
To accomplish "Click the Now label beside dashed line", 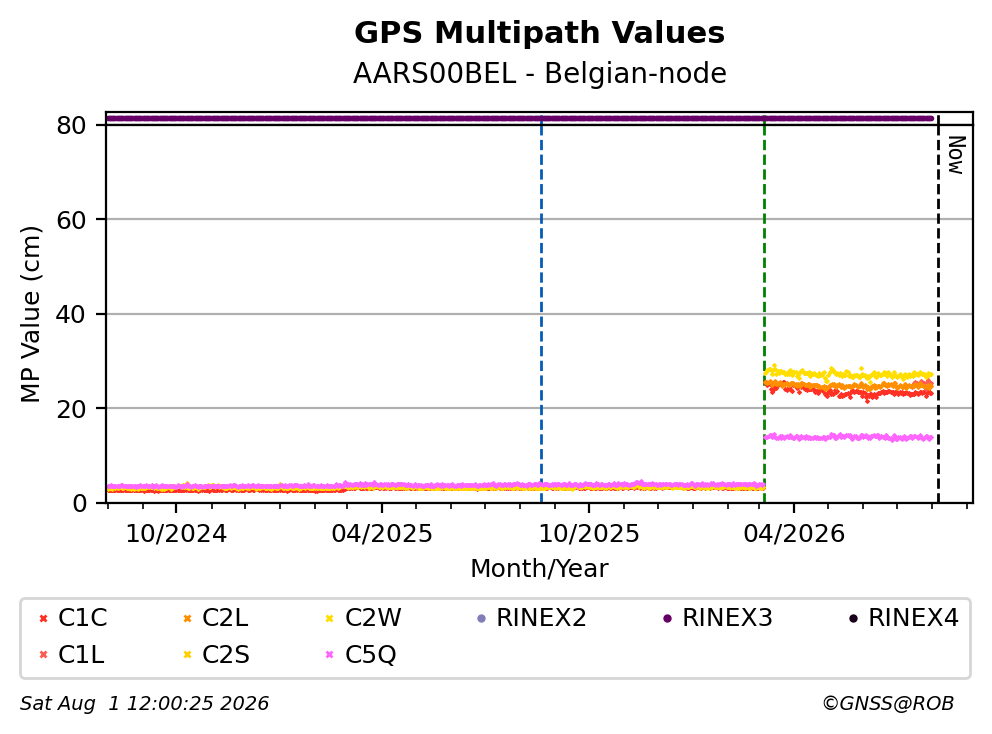I will [x=957, y=155].
